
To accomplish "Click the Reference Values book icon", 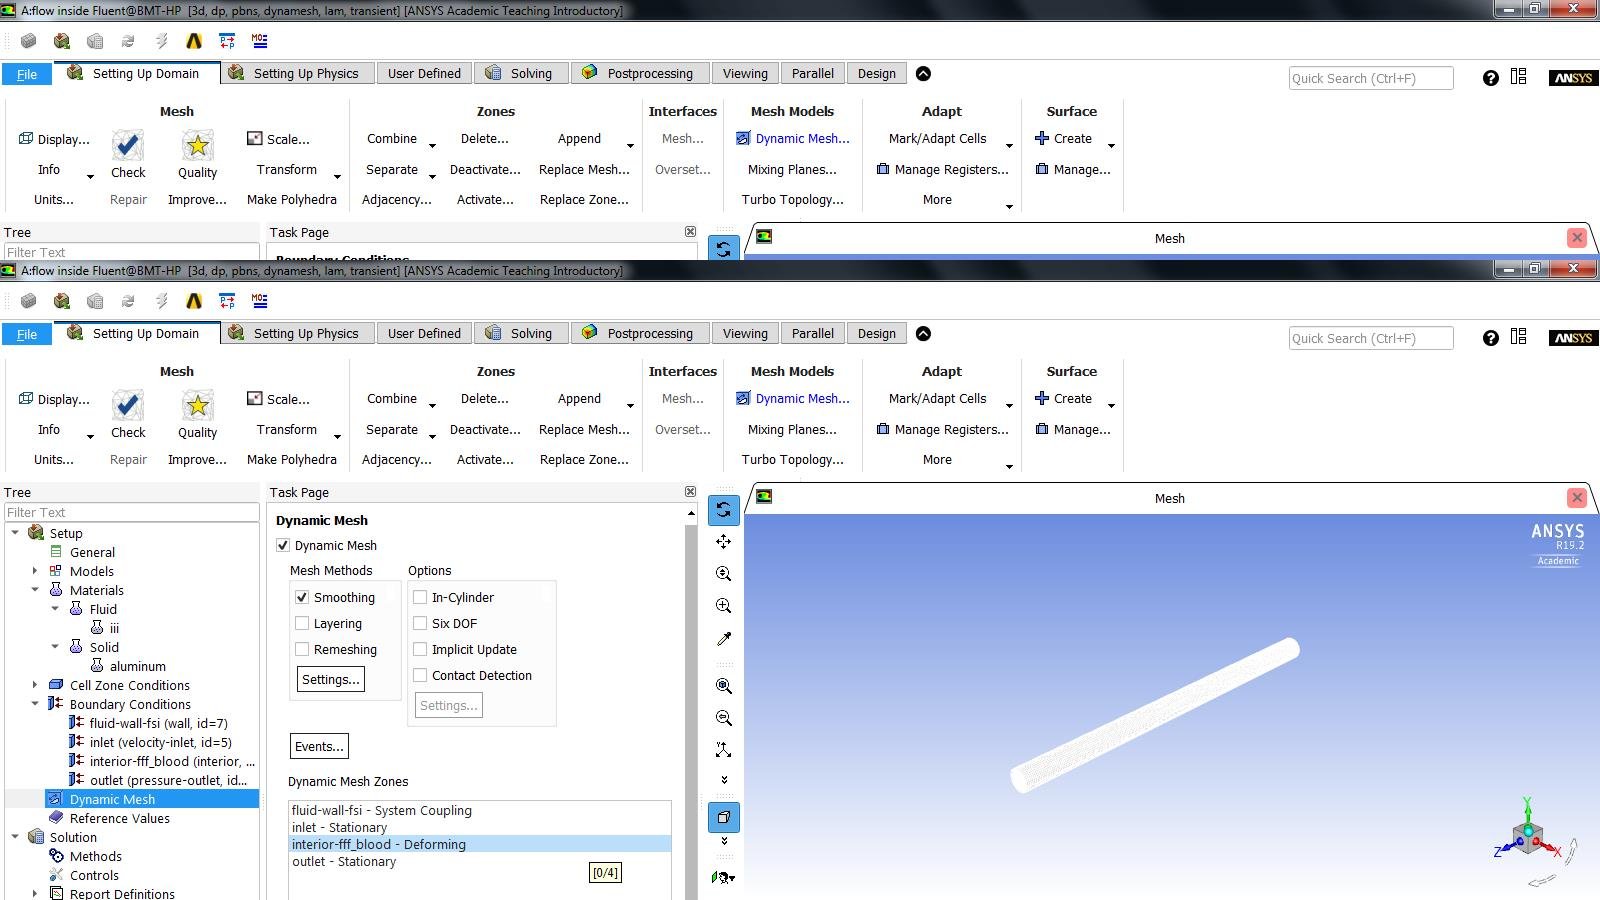I will (56, 817).
